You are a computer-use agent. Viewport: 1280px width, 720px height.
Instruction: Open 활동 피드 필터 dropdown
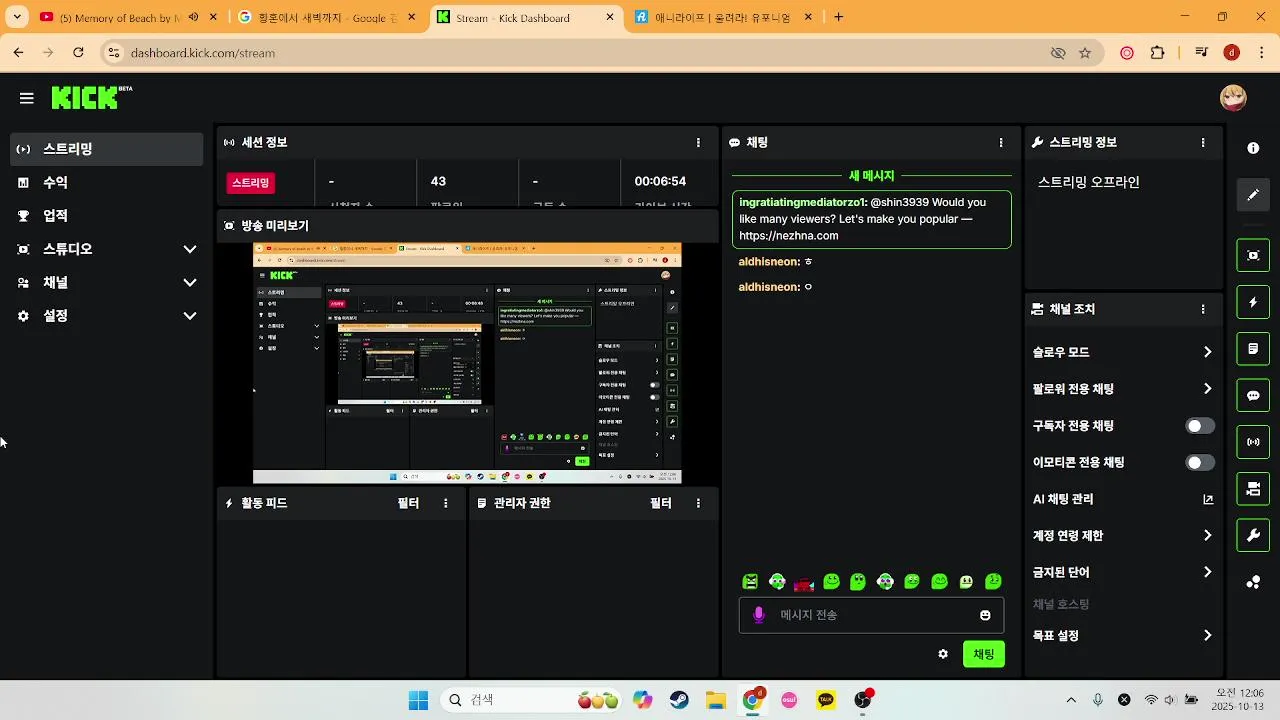tap(408, 503)
